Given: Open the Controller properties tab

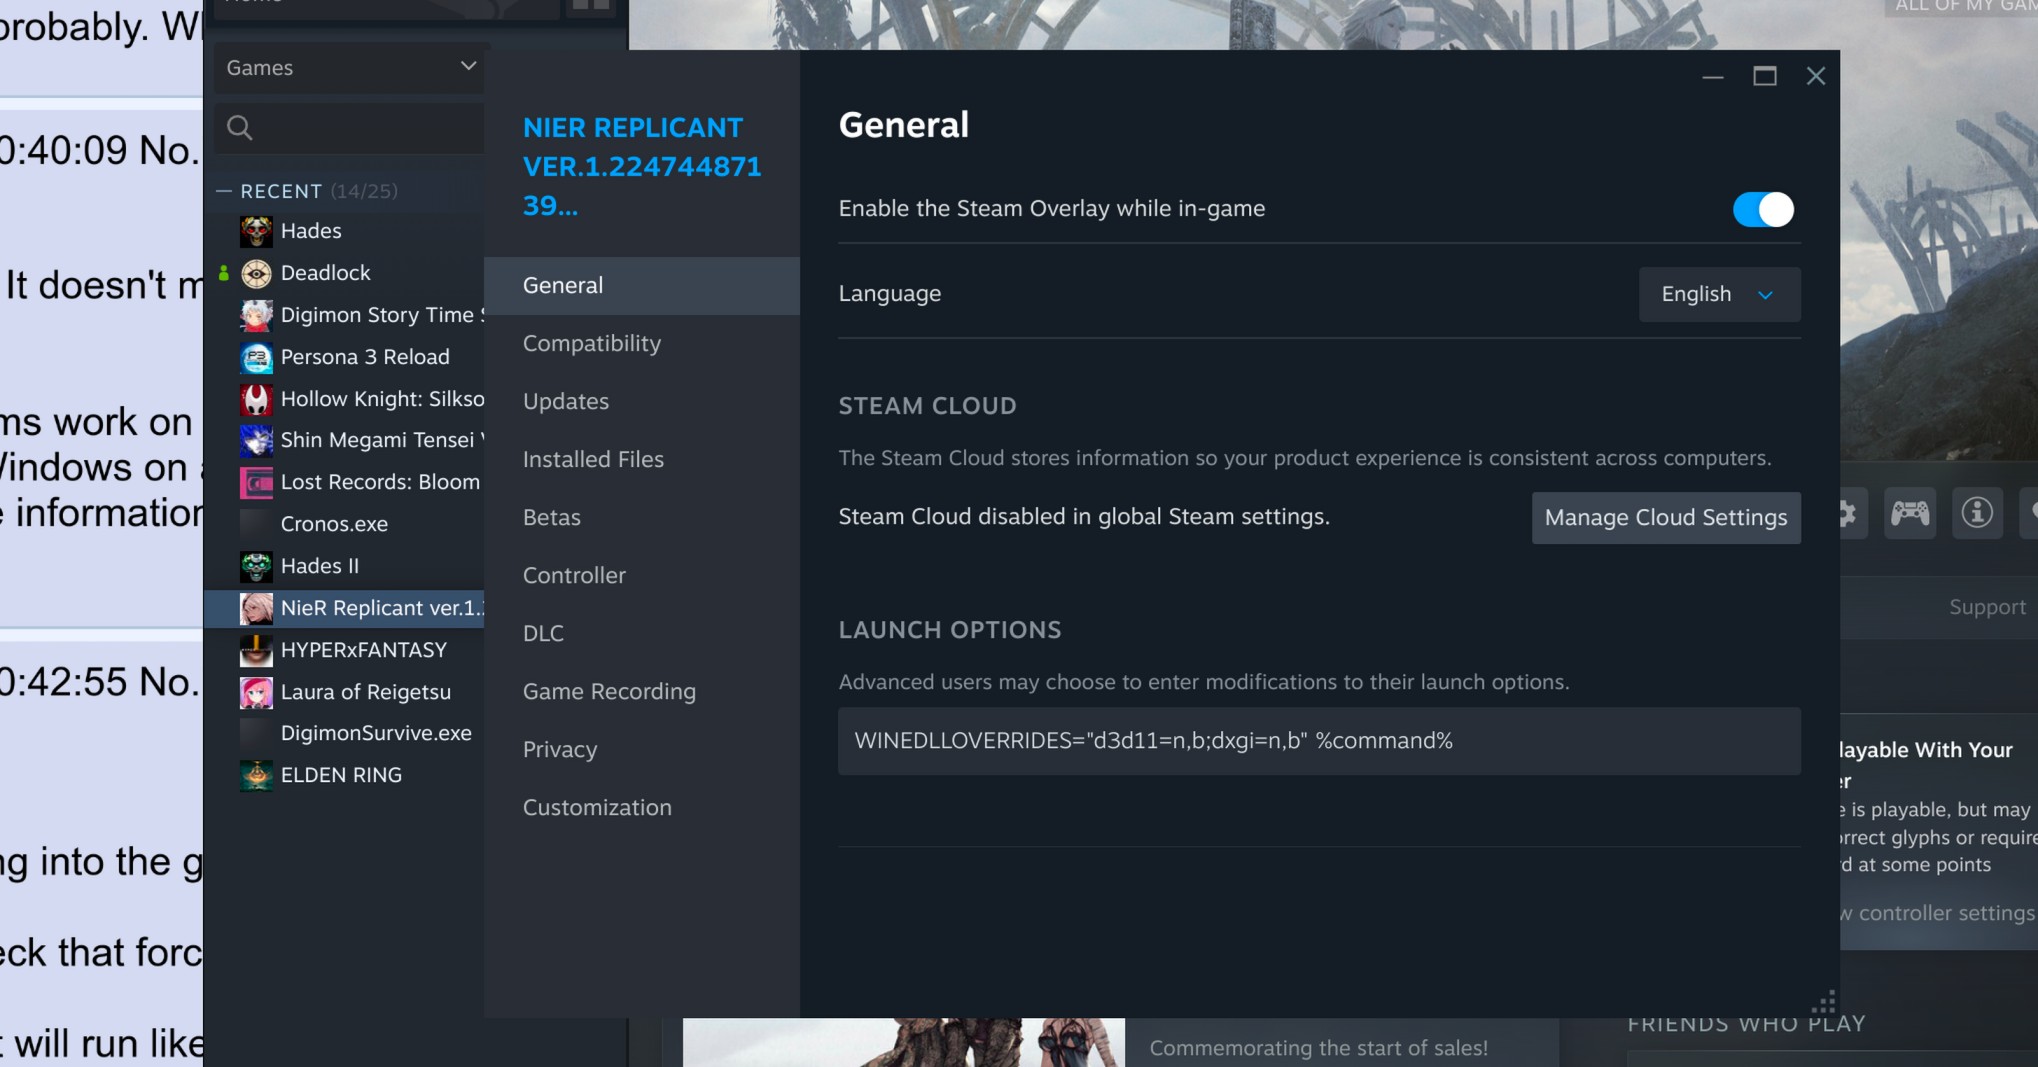Looking at the screenshot, I should click(x=642, y=576).
